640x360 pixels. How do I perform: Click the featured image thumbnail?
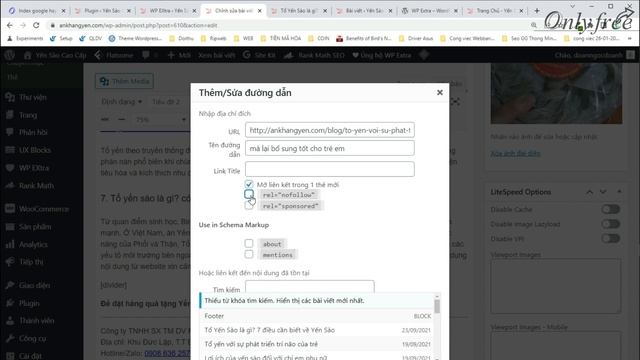[556, 93]
